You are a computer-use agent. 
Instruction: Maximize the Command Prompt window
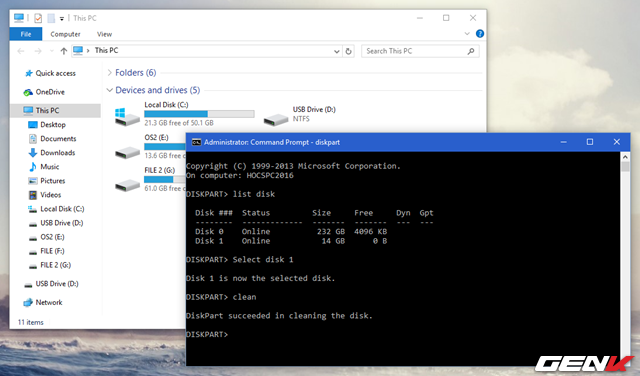coord(590,142)
